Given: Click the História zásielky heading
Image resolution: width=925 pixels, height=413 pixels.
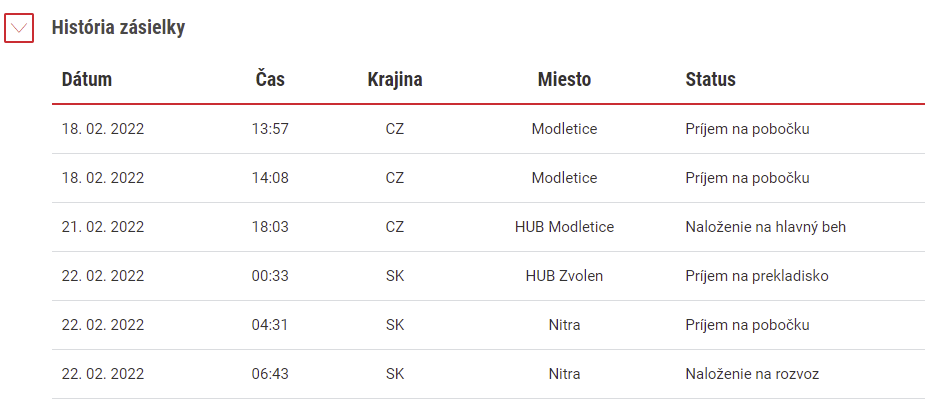Looking at the screenshot, I should pyautogui.click(x=118, y=27).
